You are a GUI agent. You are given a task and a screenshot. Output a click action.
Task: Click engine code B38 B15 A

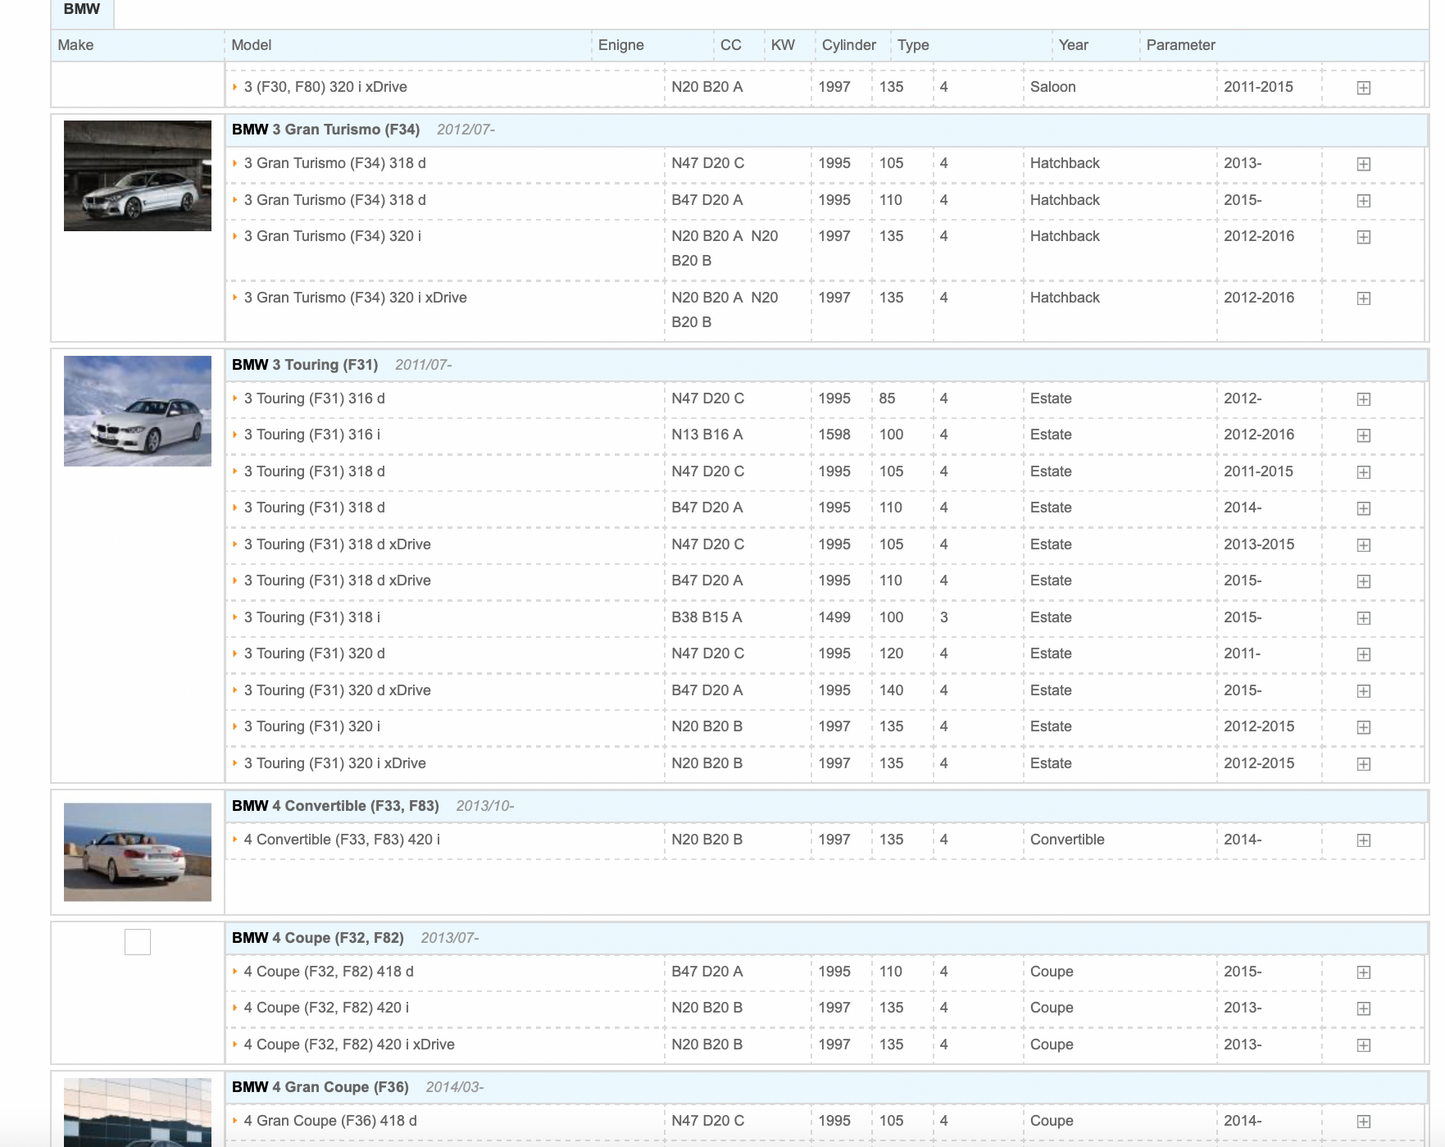click(x=707, y=617)
